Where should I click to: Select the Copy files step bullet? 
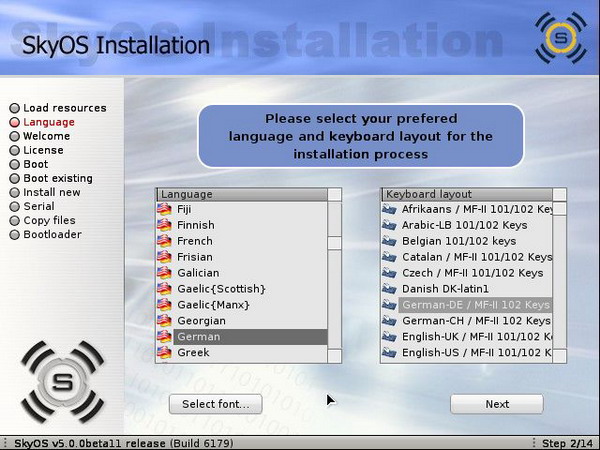[x=14, y=221]
